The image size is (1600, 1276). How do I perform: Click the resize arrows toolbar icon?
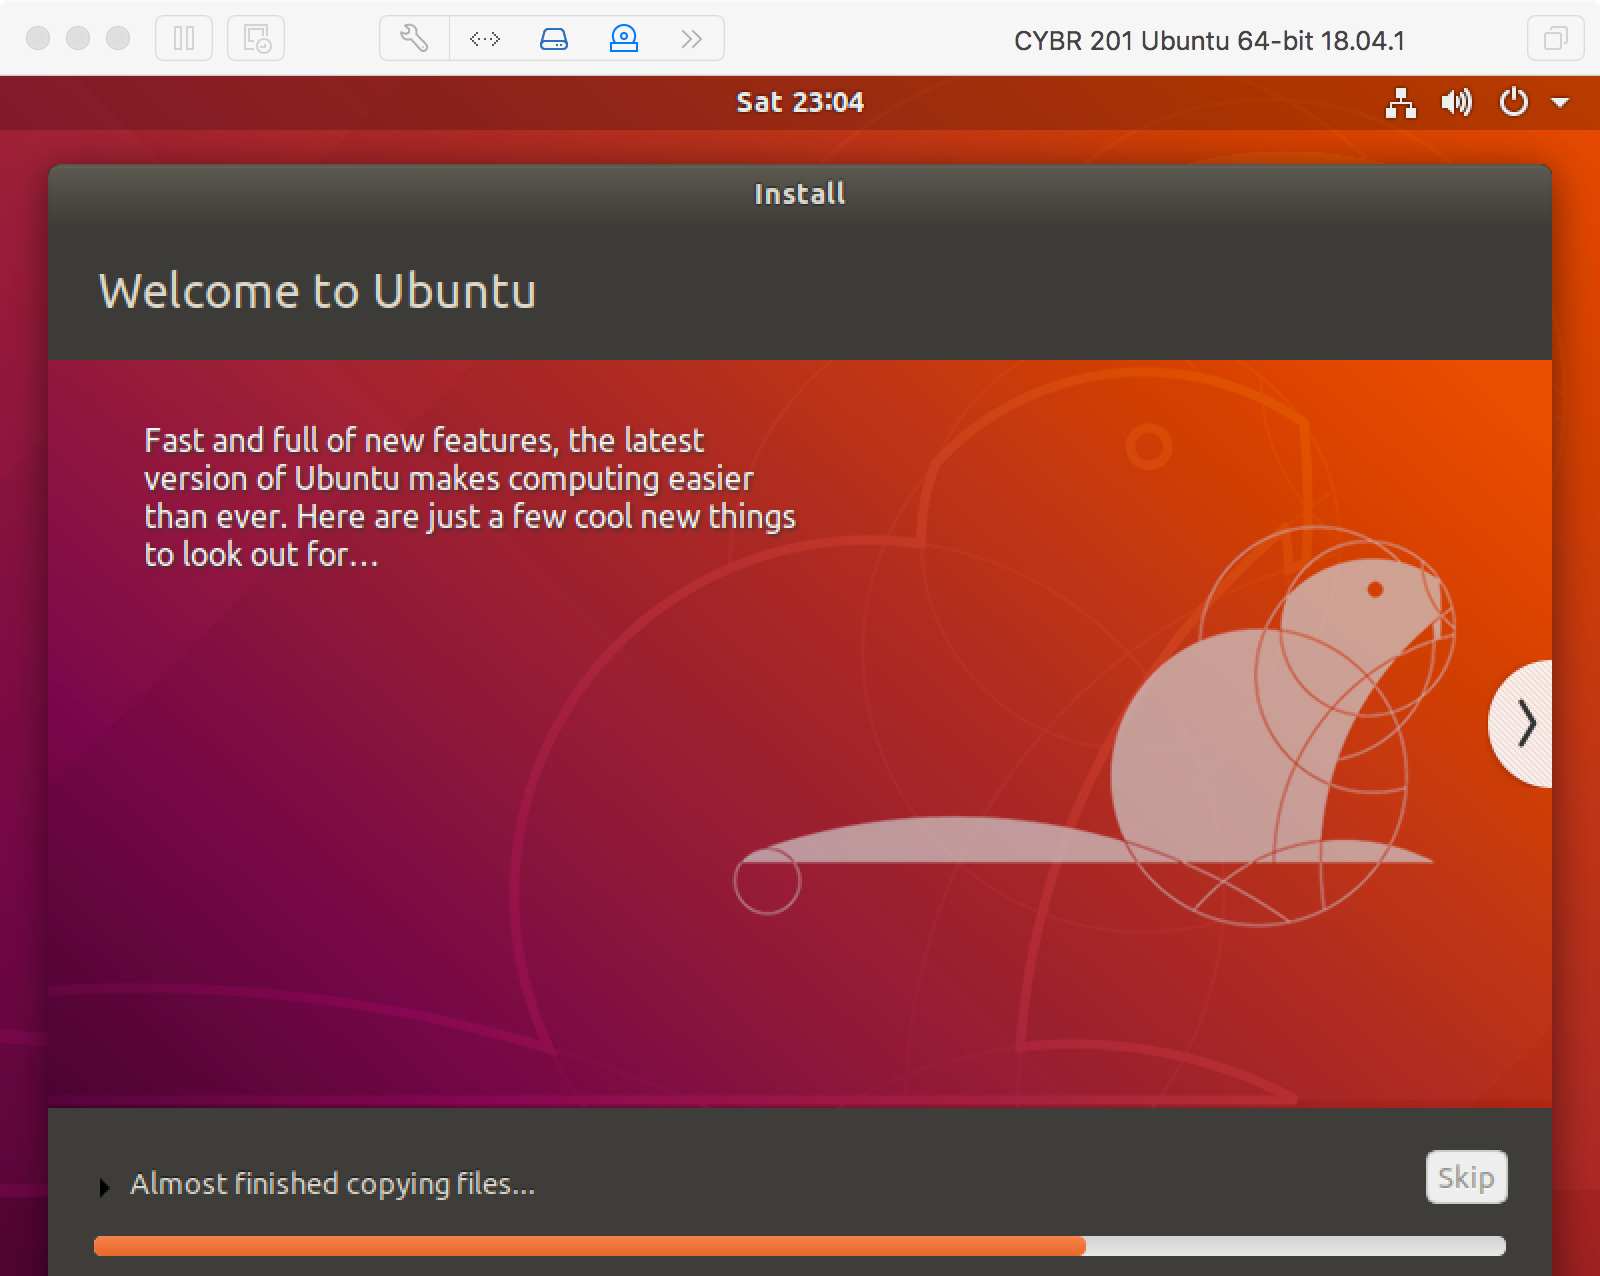[x=484, y=39]
